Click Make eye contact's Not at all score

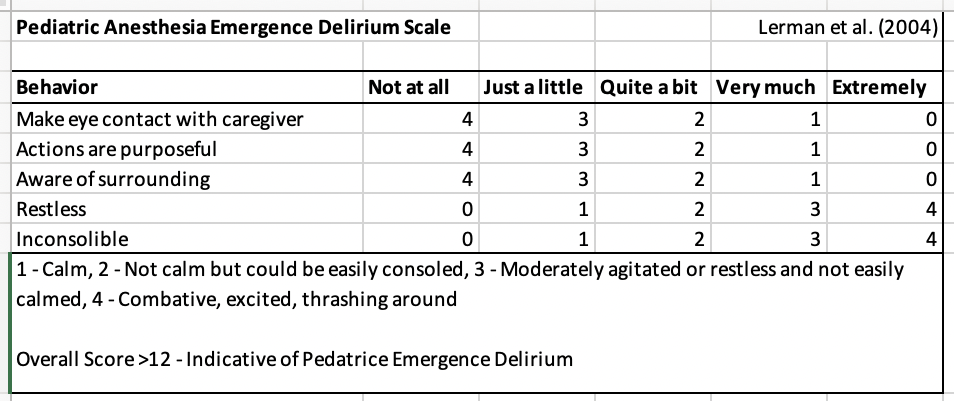click(x=467, y=119)
